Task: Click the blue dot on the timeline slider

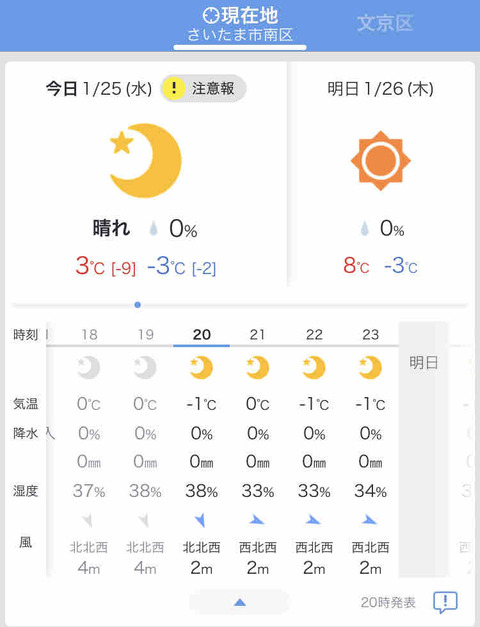Action: coord(138,305)
